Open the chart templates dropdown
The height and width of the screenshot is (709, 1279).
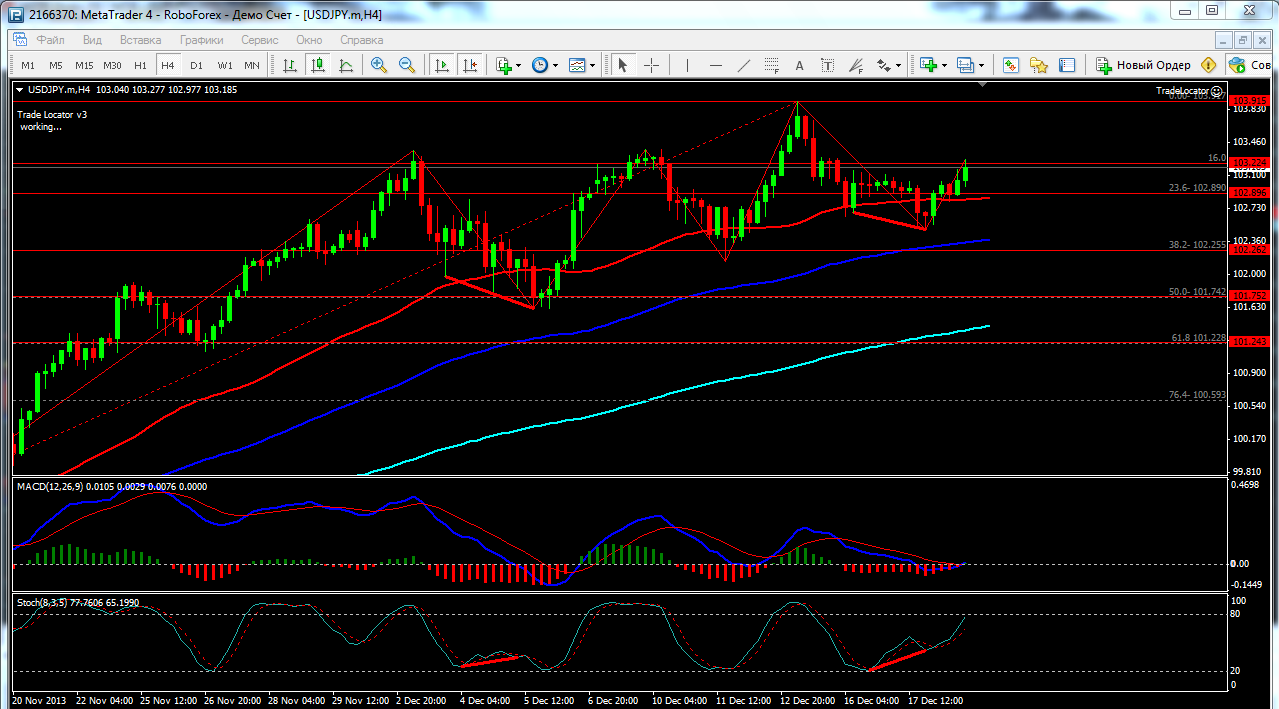click(x=593, y=66)
